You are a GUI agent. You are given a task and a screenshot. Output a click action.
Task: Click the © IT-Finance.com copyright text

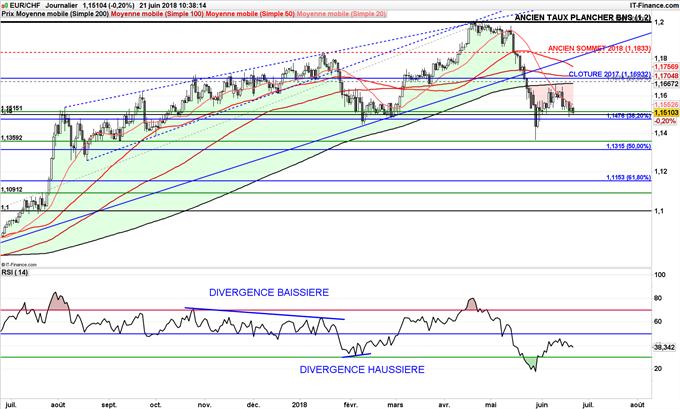19,264
